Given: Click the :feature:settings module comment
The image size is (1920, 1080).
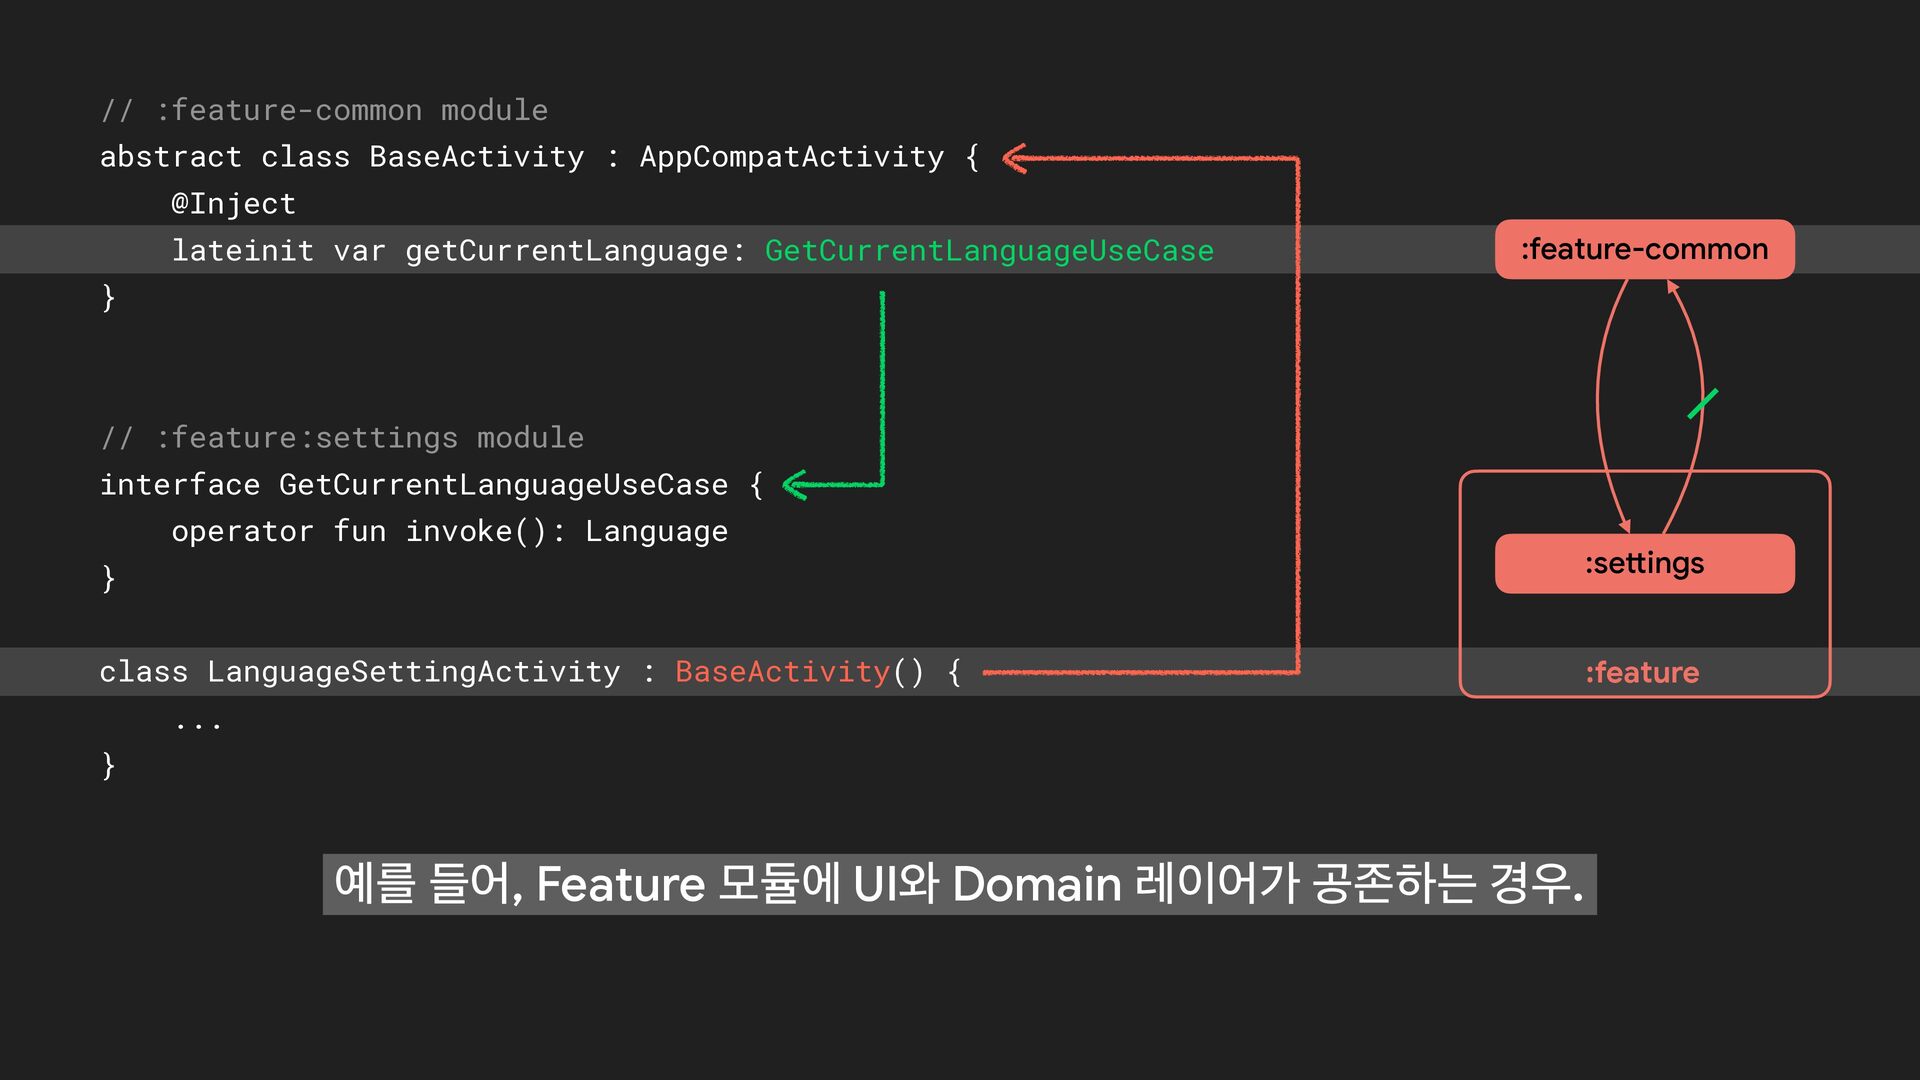Looking at the screenshot, I should (x=342, y=438).
